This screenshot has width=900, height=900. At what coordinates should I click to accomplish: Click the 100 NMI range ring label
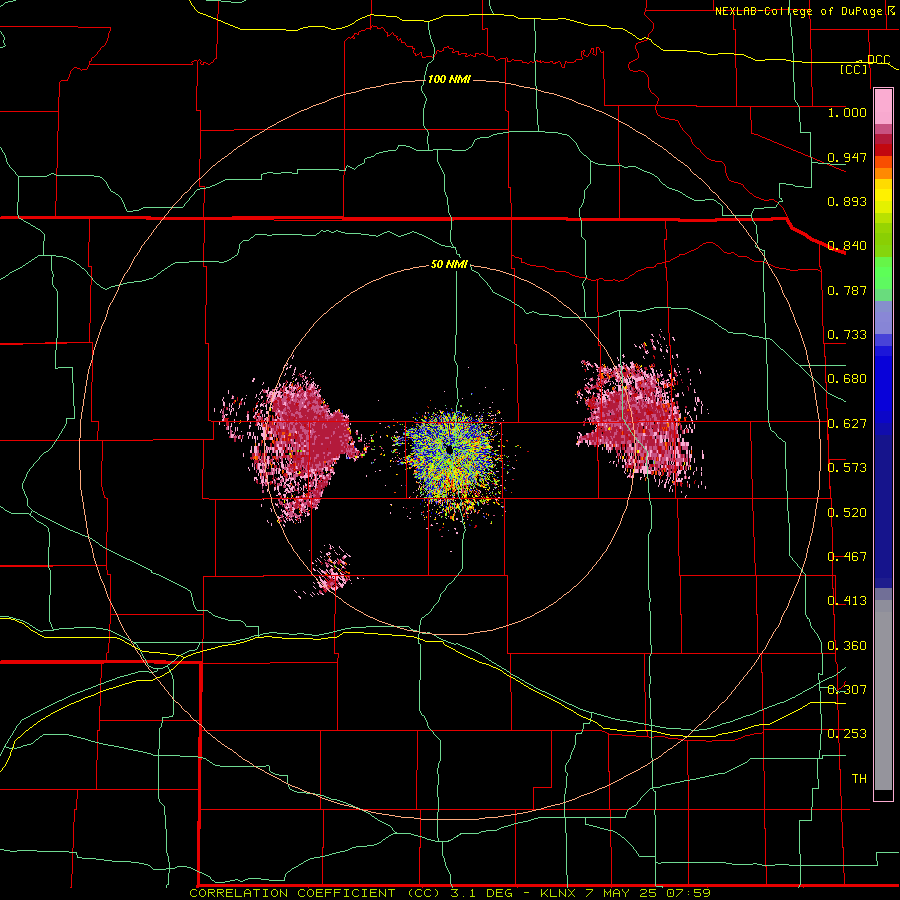pyautogui.click(x=449, y=79)
